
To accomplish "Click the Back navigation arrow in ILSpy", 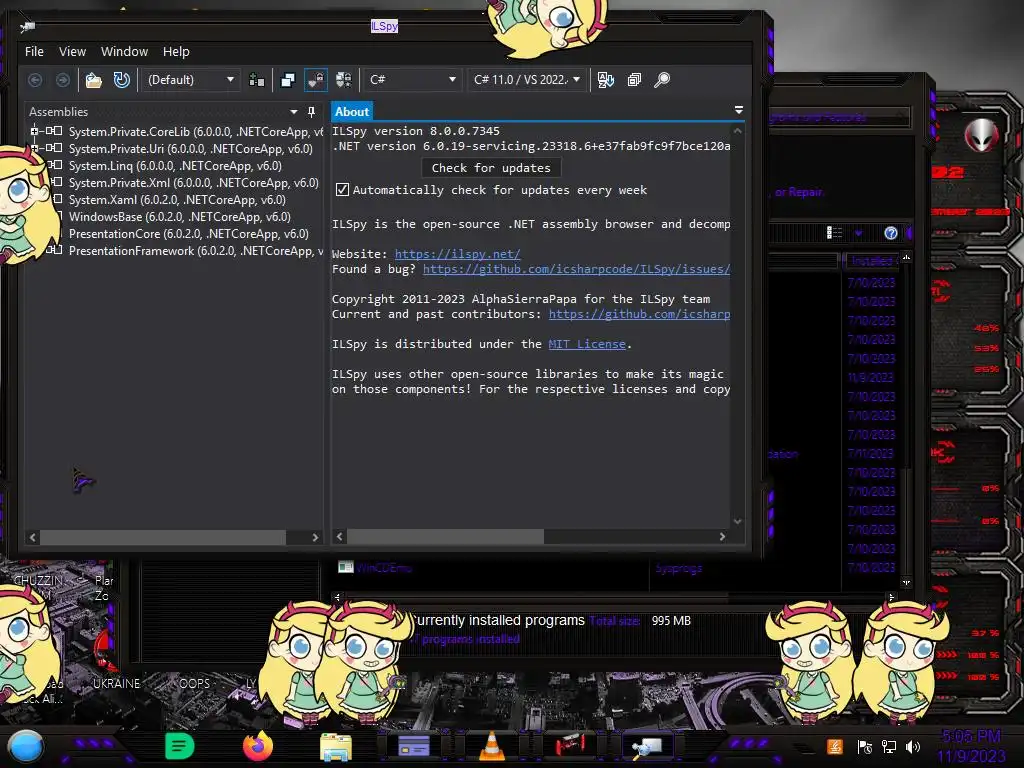I will tap(35, 80).
